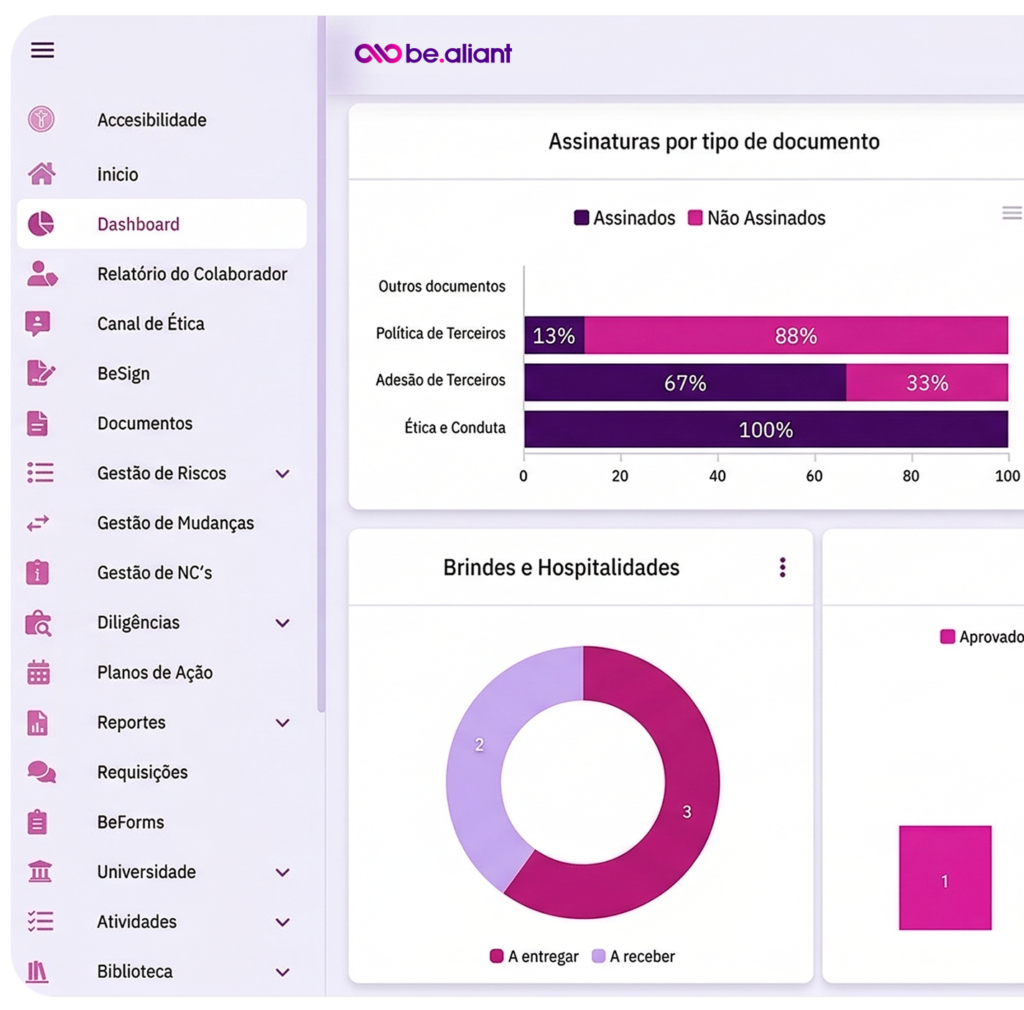
Task: Toggle the Assinados legend series
Action: pos(625,218)
